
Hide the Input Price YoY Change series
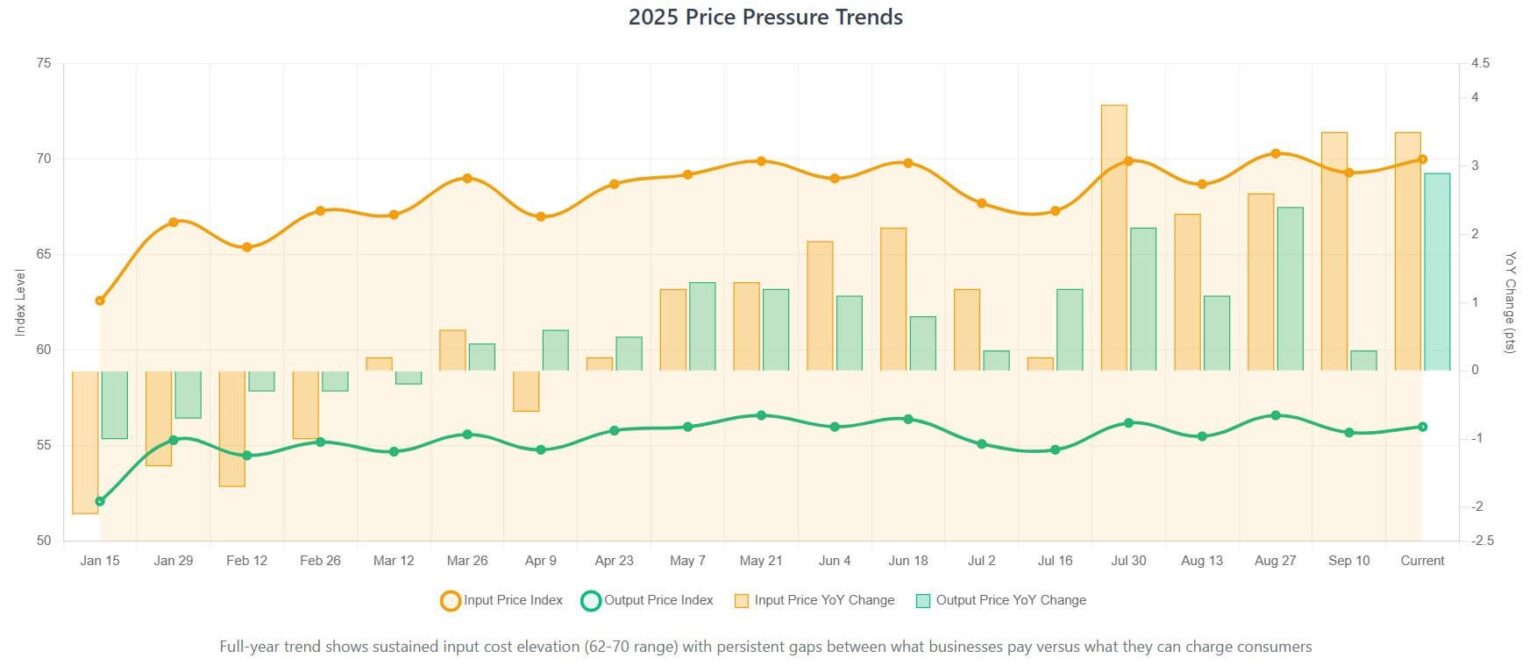(x=814, y=600)
